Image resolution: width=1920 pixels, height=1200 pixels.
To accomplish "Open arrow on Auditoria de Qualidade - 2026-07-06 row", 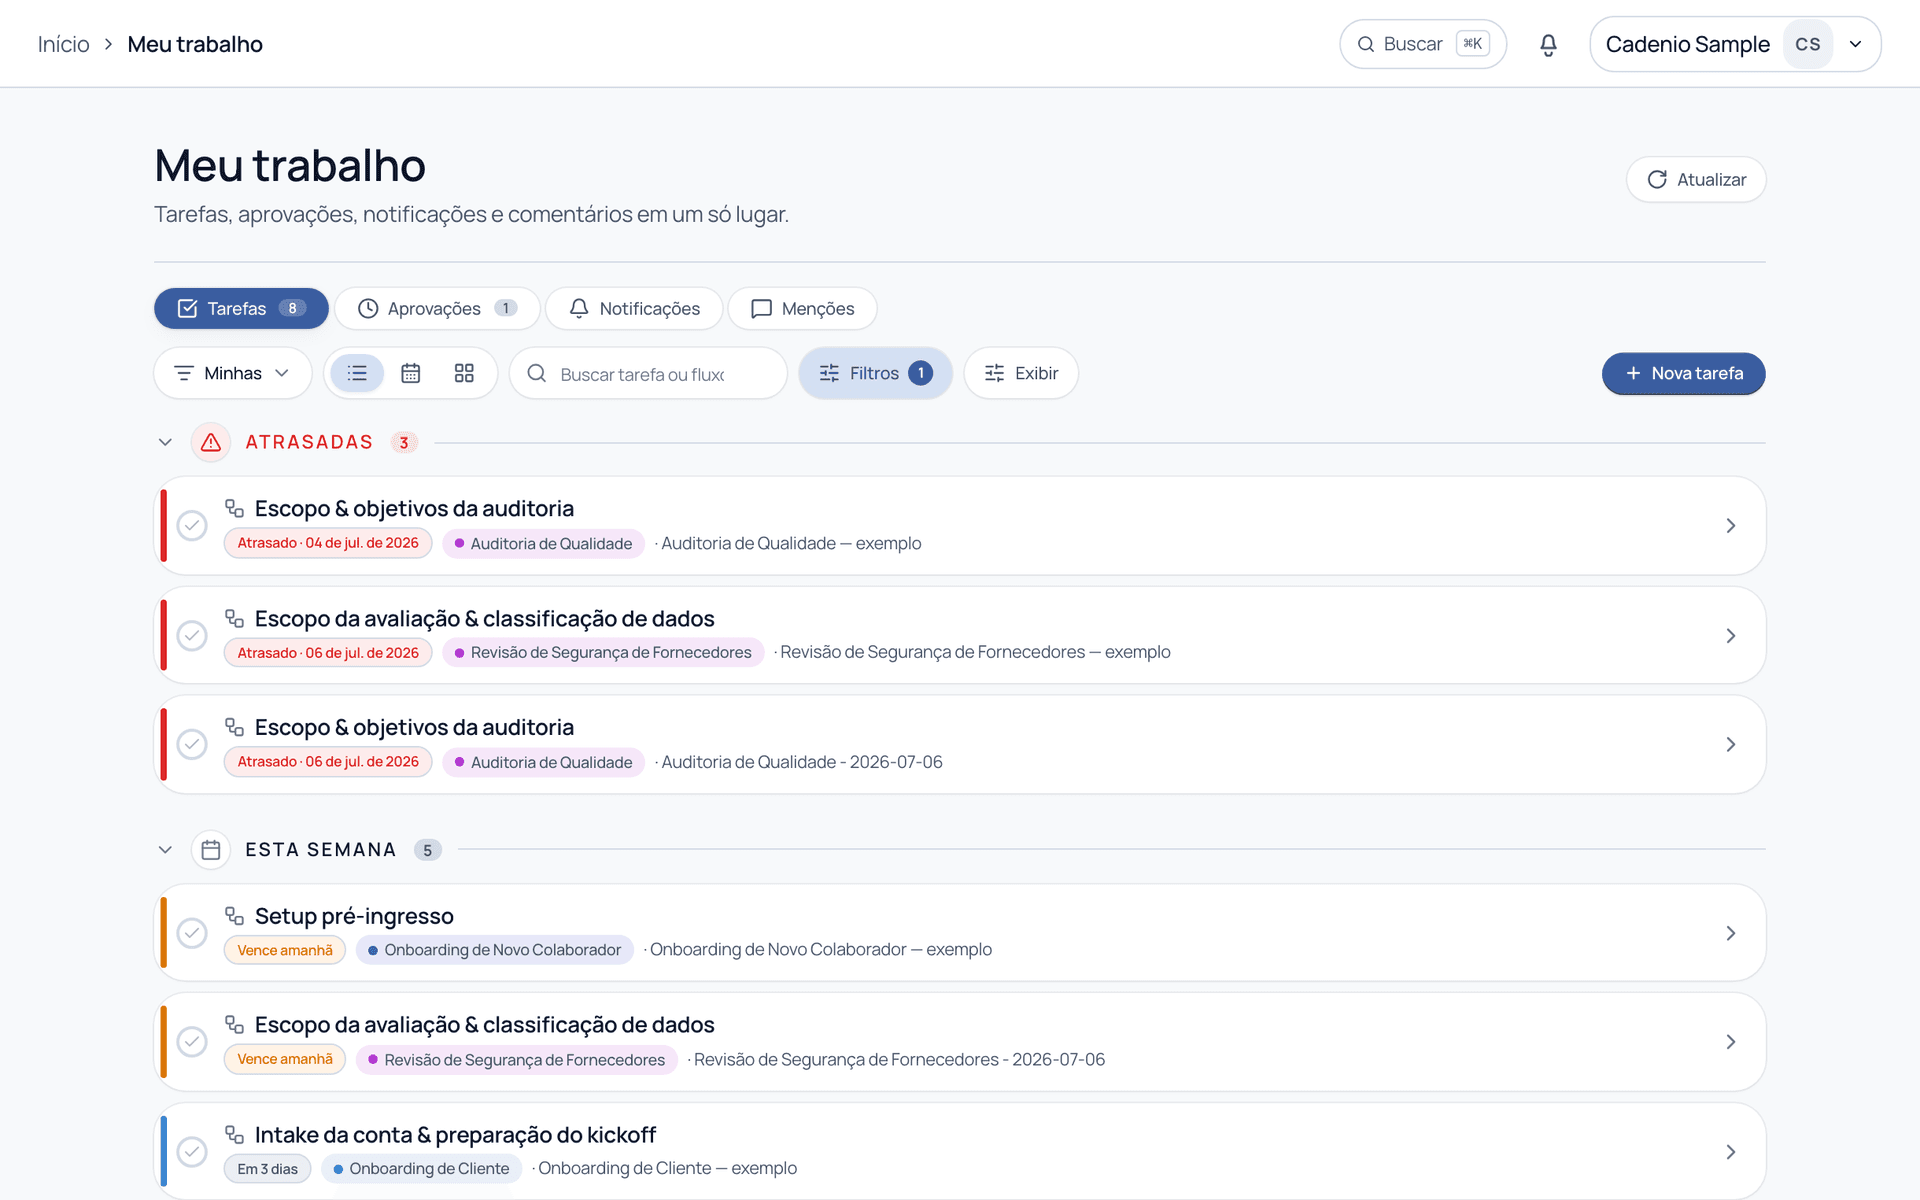I will point(1730,744).
